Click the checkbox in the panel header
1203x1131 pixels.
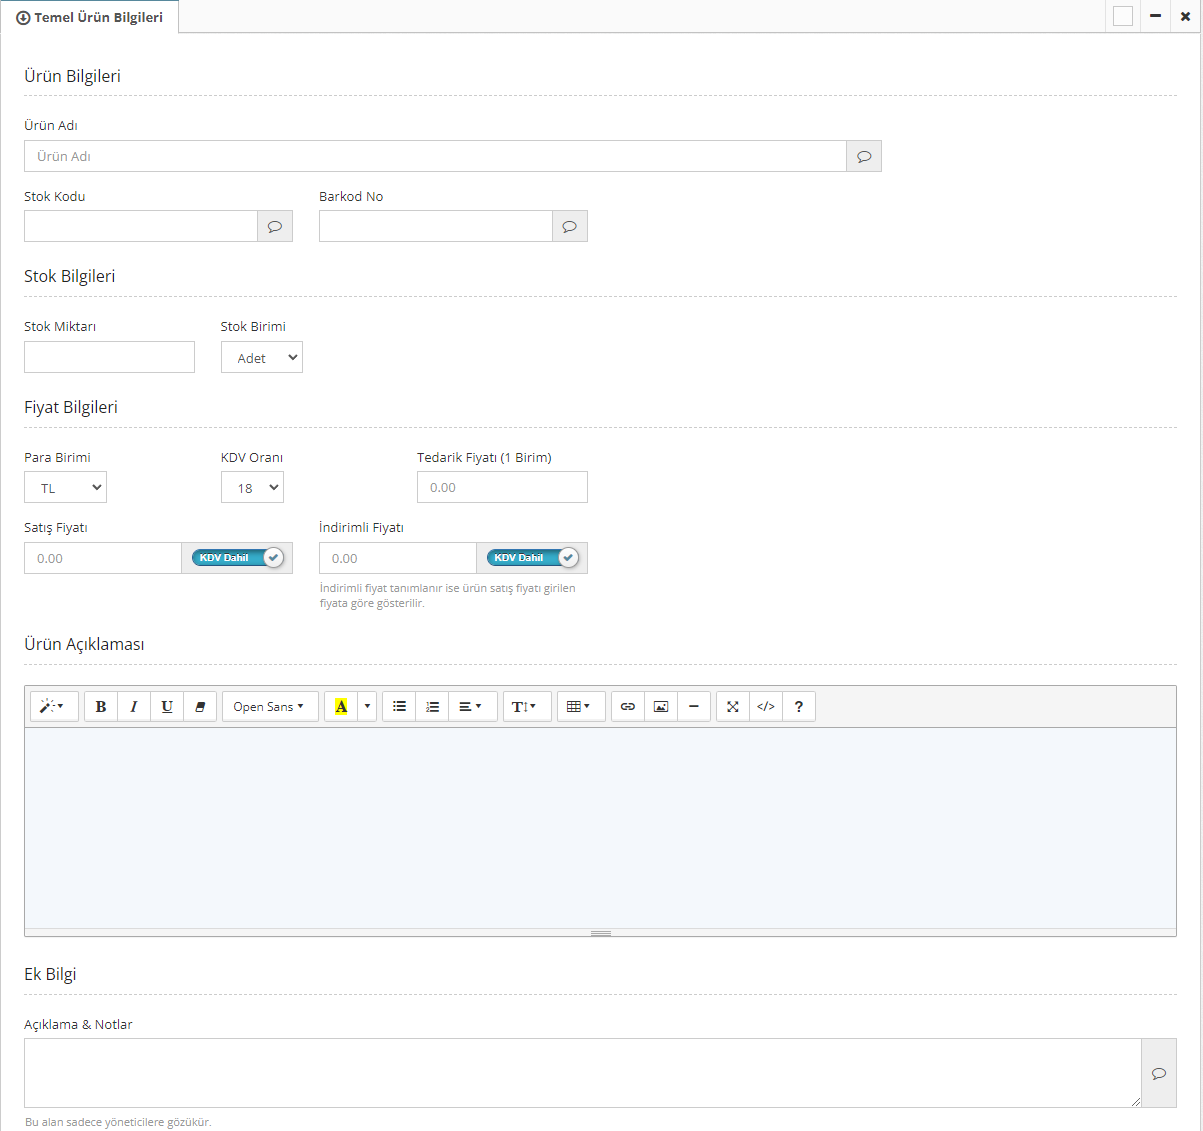point(1123,16)
